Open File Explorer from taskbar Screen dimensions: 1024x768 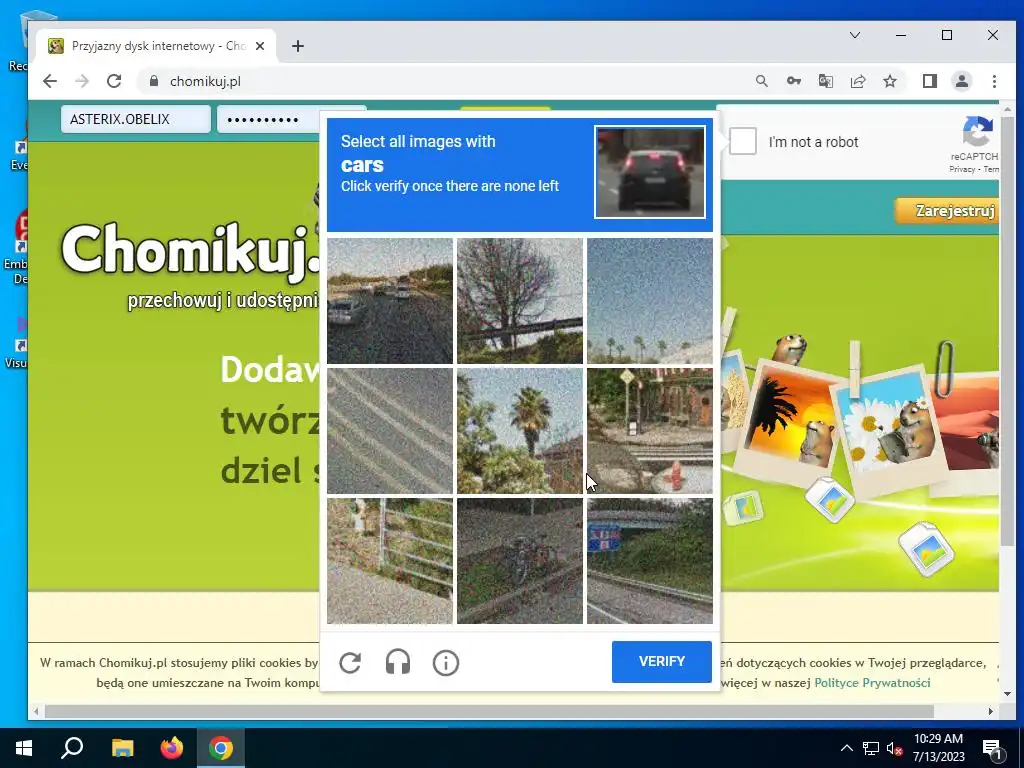[122, 748]
